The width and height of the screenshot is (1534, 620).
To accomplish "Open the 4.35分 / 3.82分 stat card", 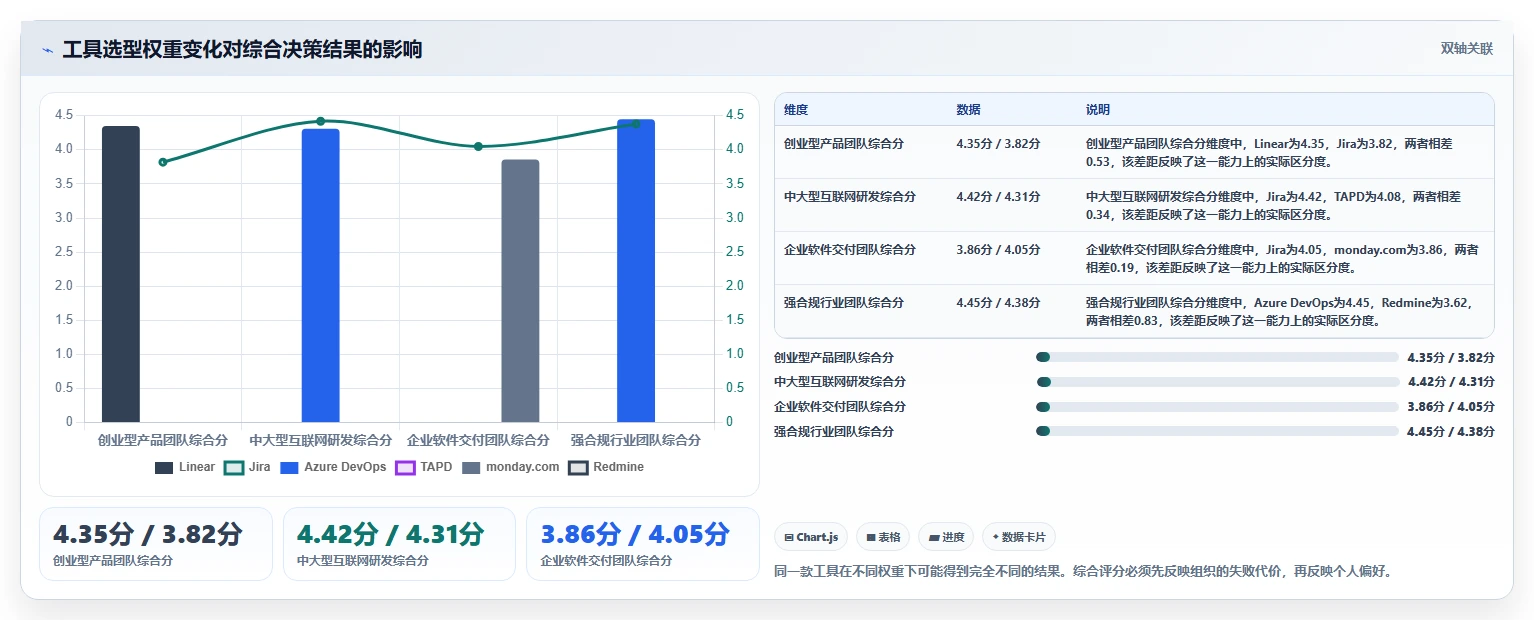I will 156,544.
